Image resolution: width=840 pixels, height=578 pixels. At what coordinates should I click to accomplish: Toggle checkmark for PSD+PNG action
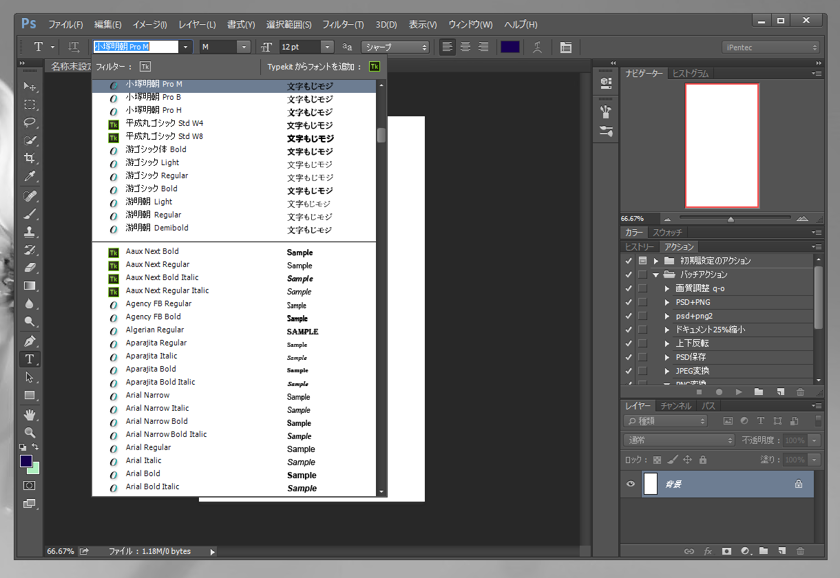(628, 302)
